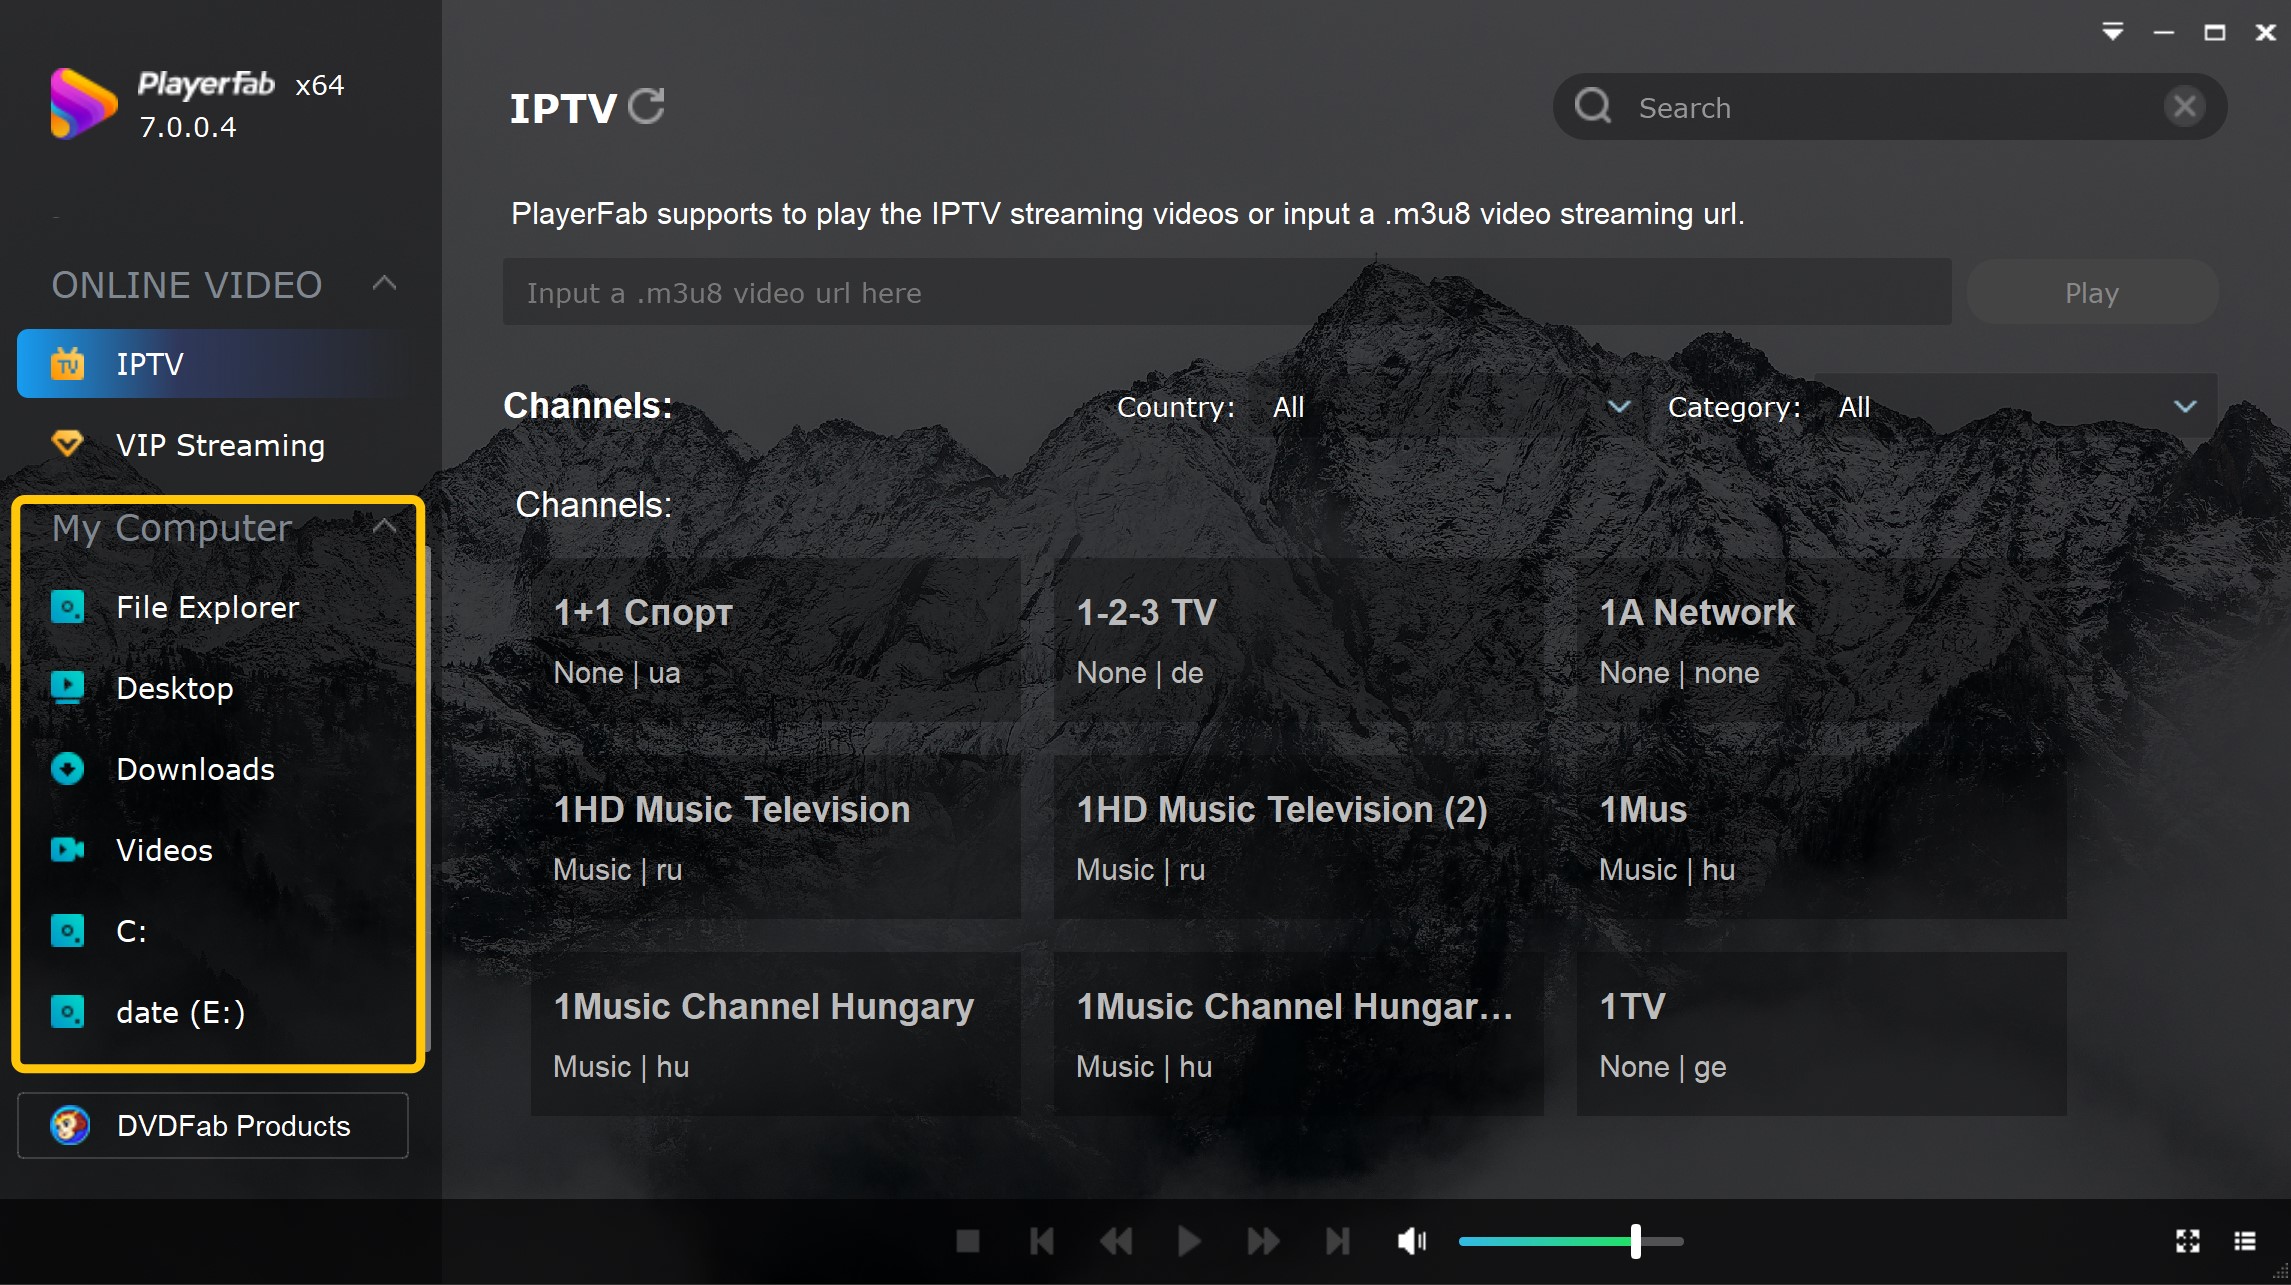
Task: Click input field for .m3u8 URL
Action: pyautogui.click(x=1226, y=293)
